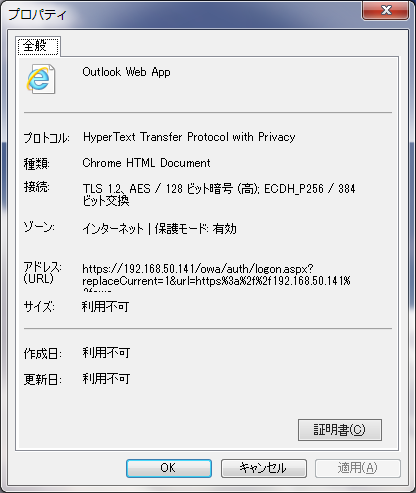
Task: Click the 適用(A) apply button
Action: 358,468
